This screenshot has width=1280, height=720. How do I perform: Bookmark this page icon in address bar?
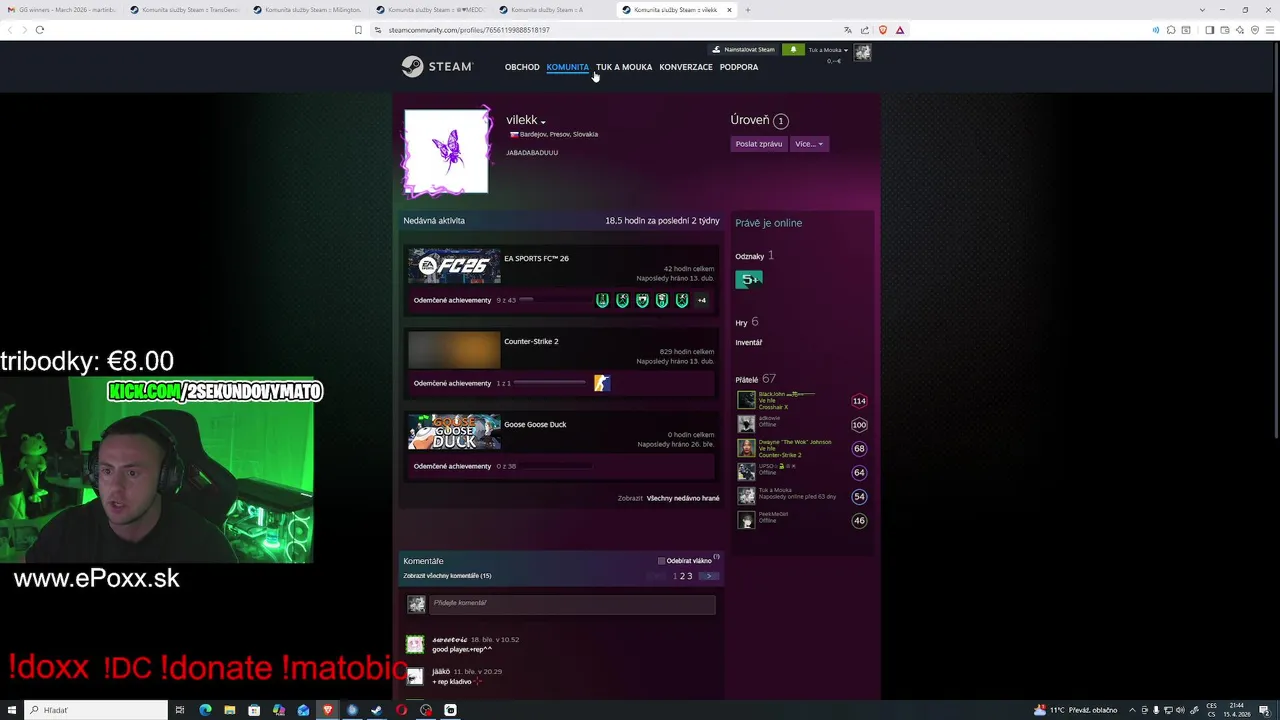[x=358, y=30]
